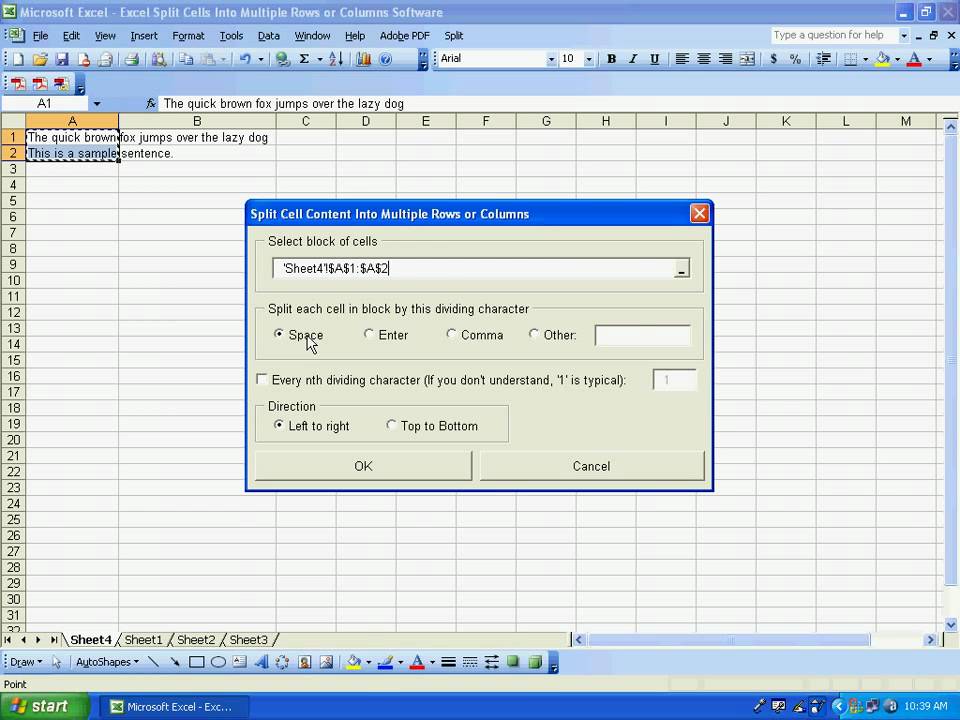Click OK in the Split Cell dialog

pyautogui.click(x=363, y=466)
